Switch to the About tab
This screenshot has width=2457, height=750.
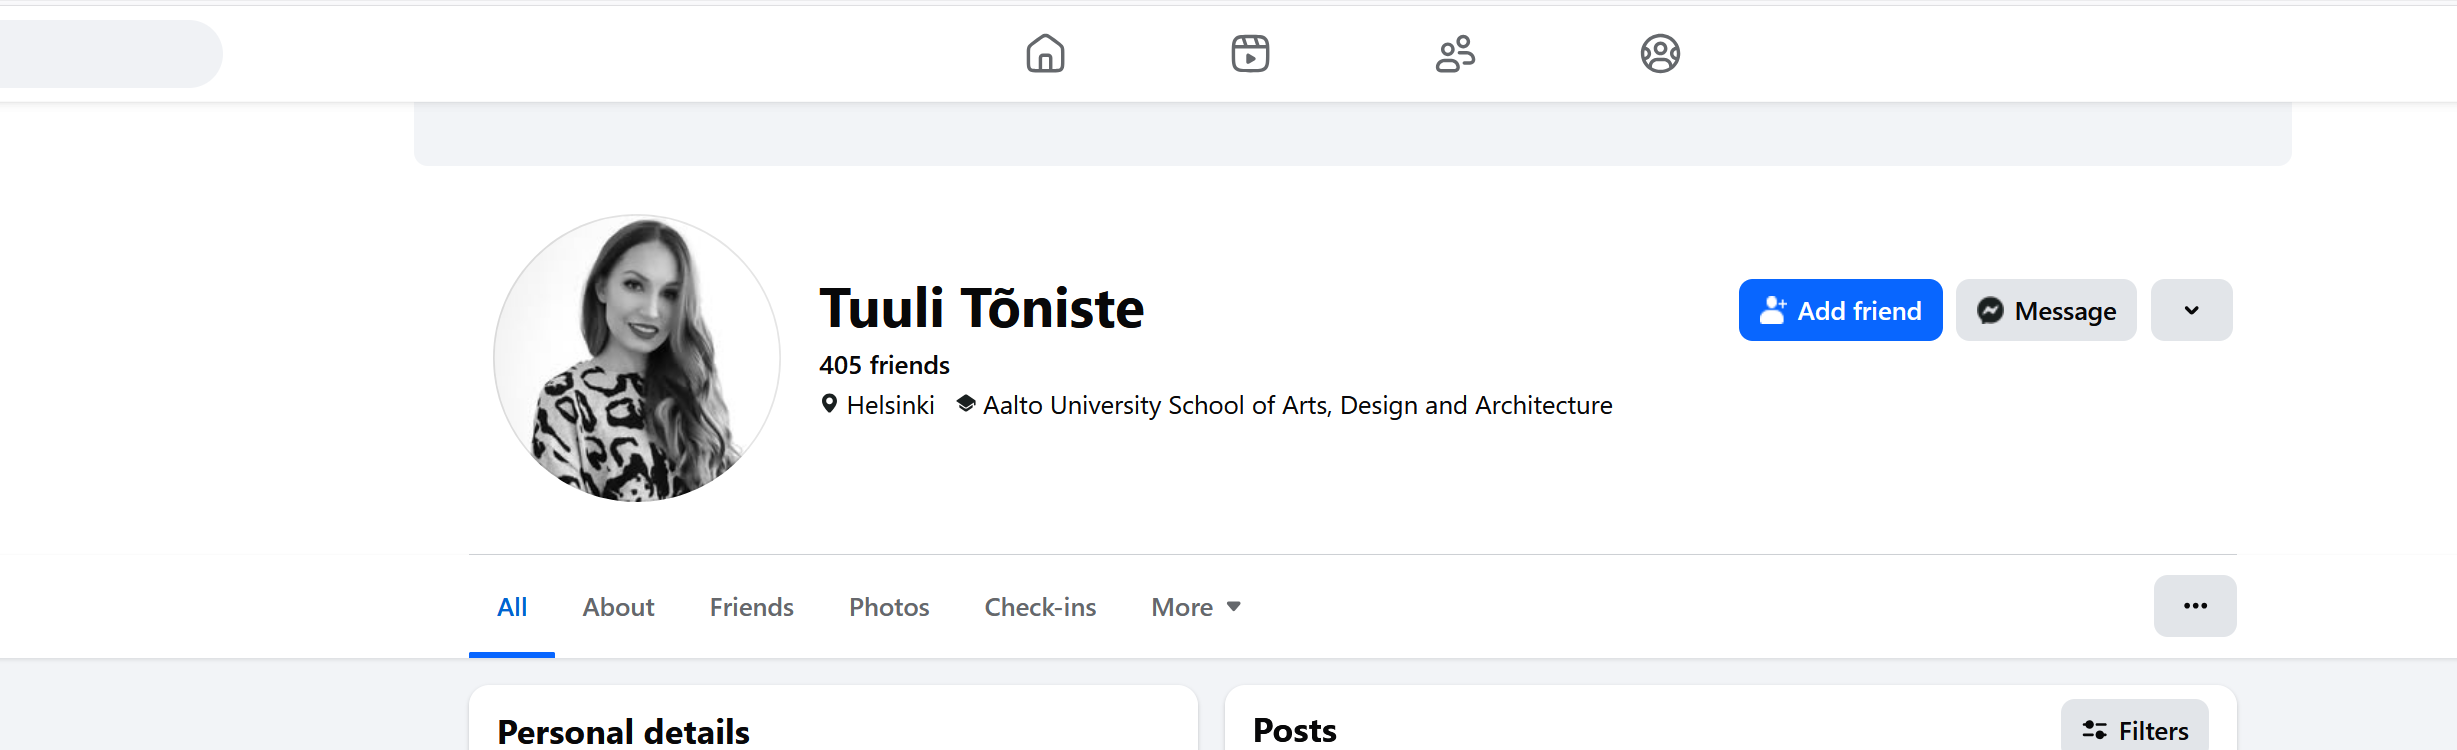point(618,607)
